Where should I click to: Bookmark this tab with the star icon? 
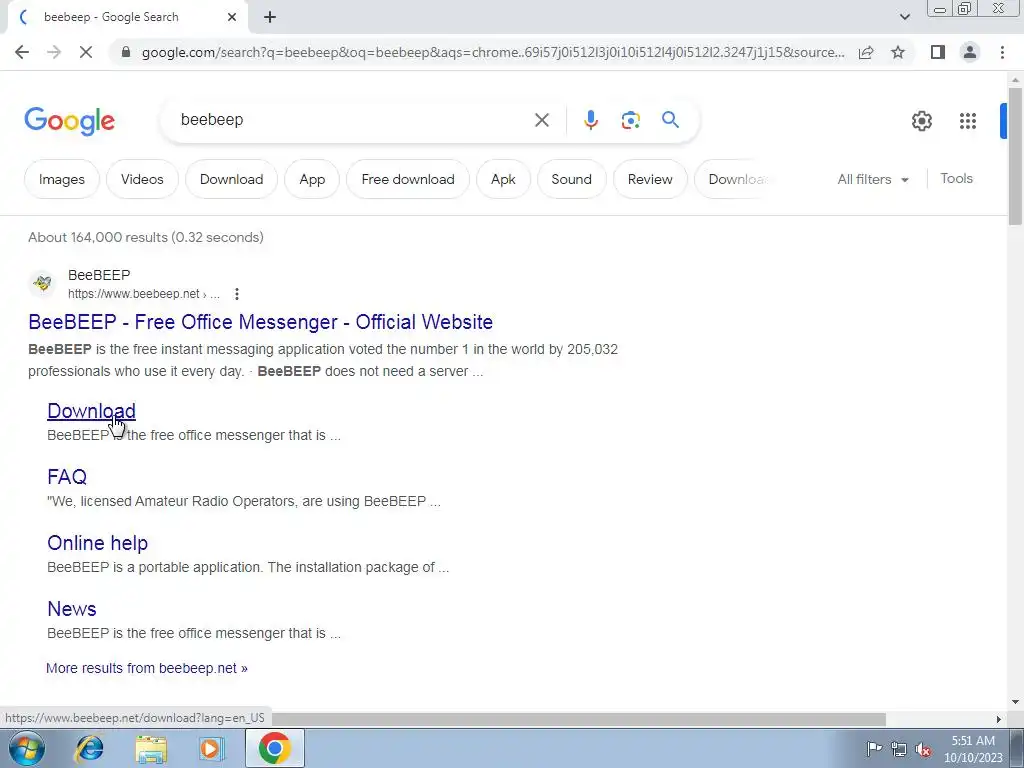(x=898, y=52)
